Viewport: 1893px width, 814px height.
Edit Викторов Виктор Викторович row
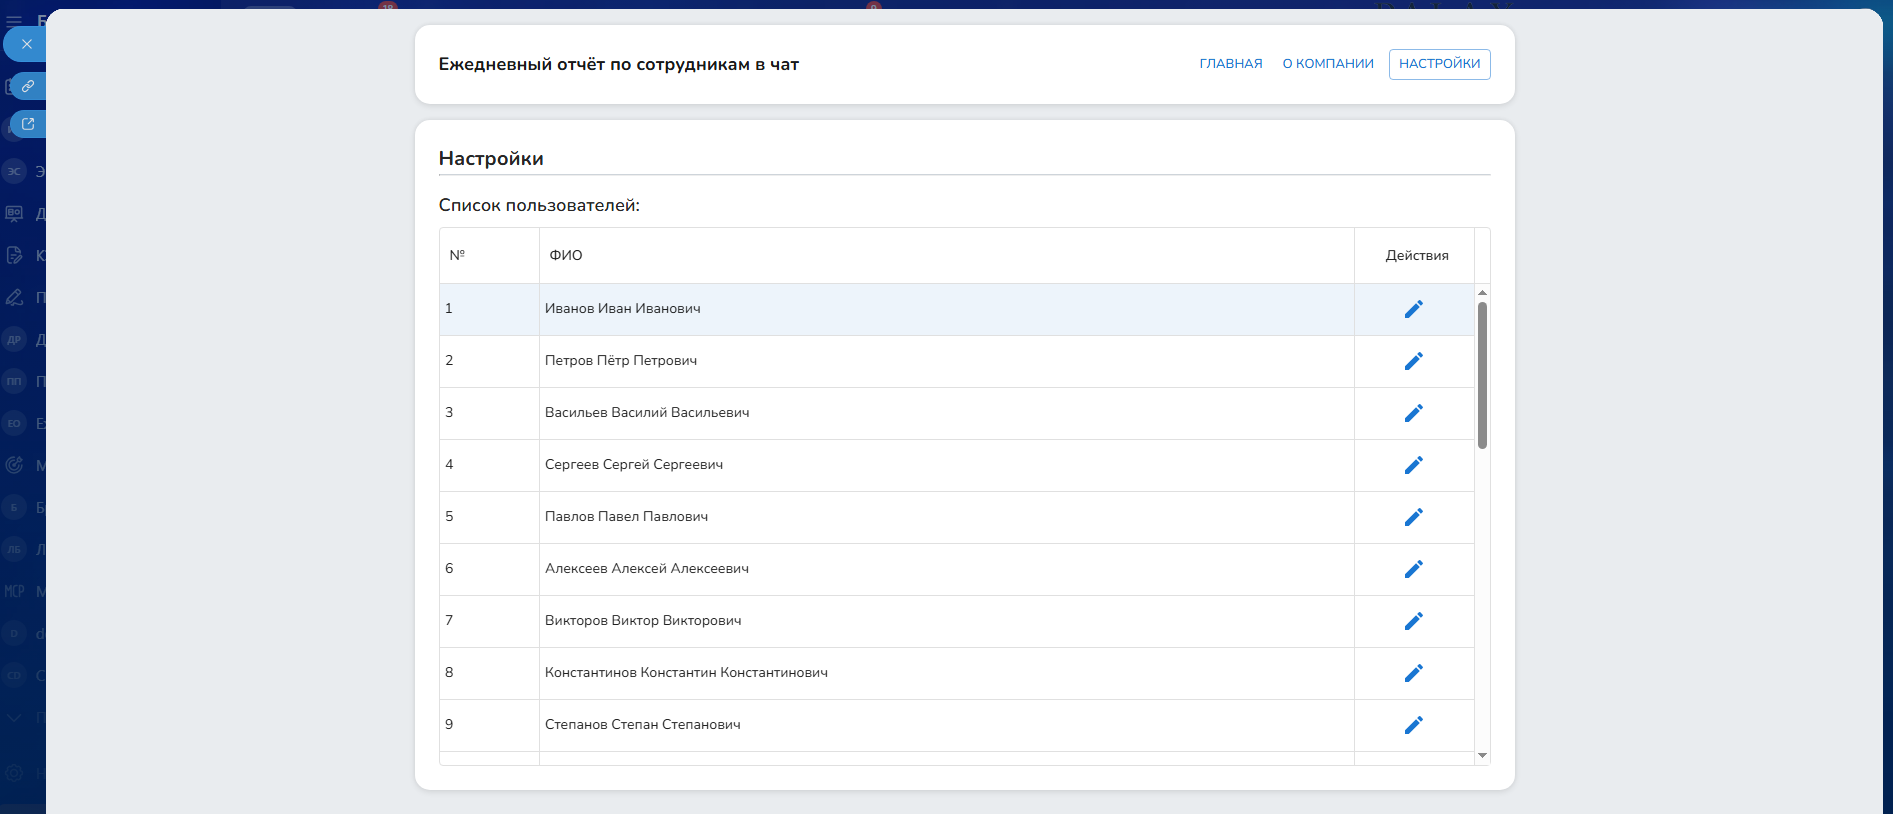tap(1413, 621)
